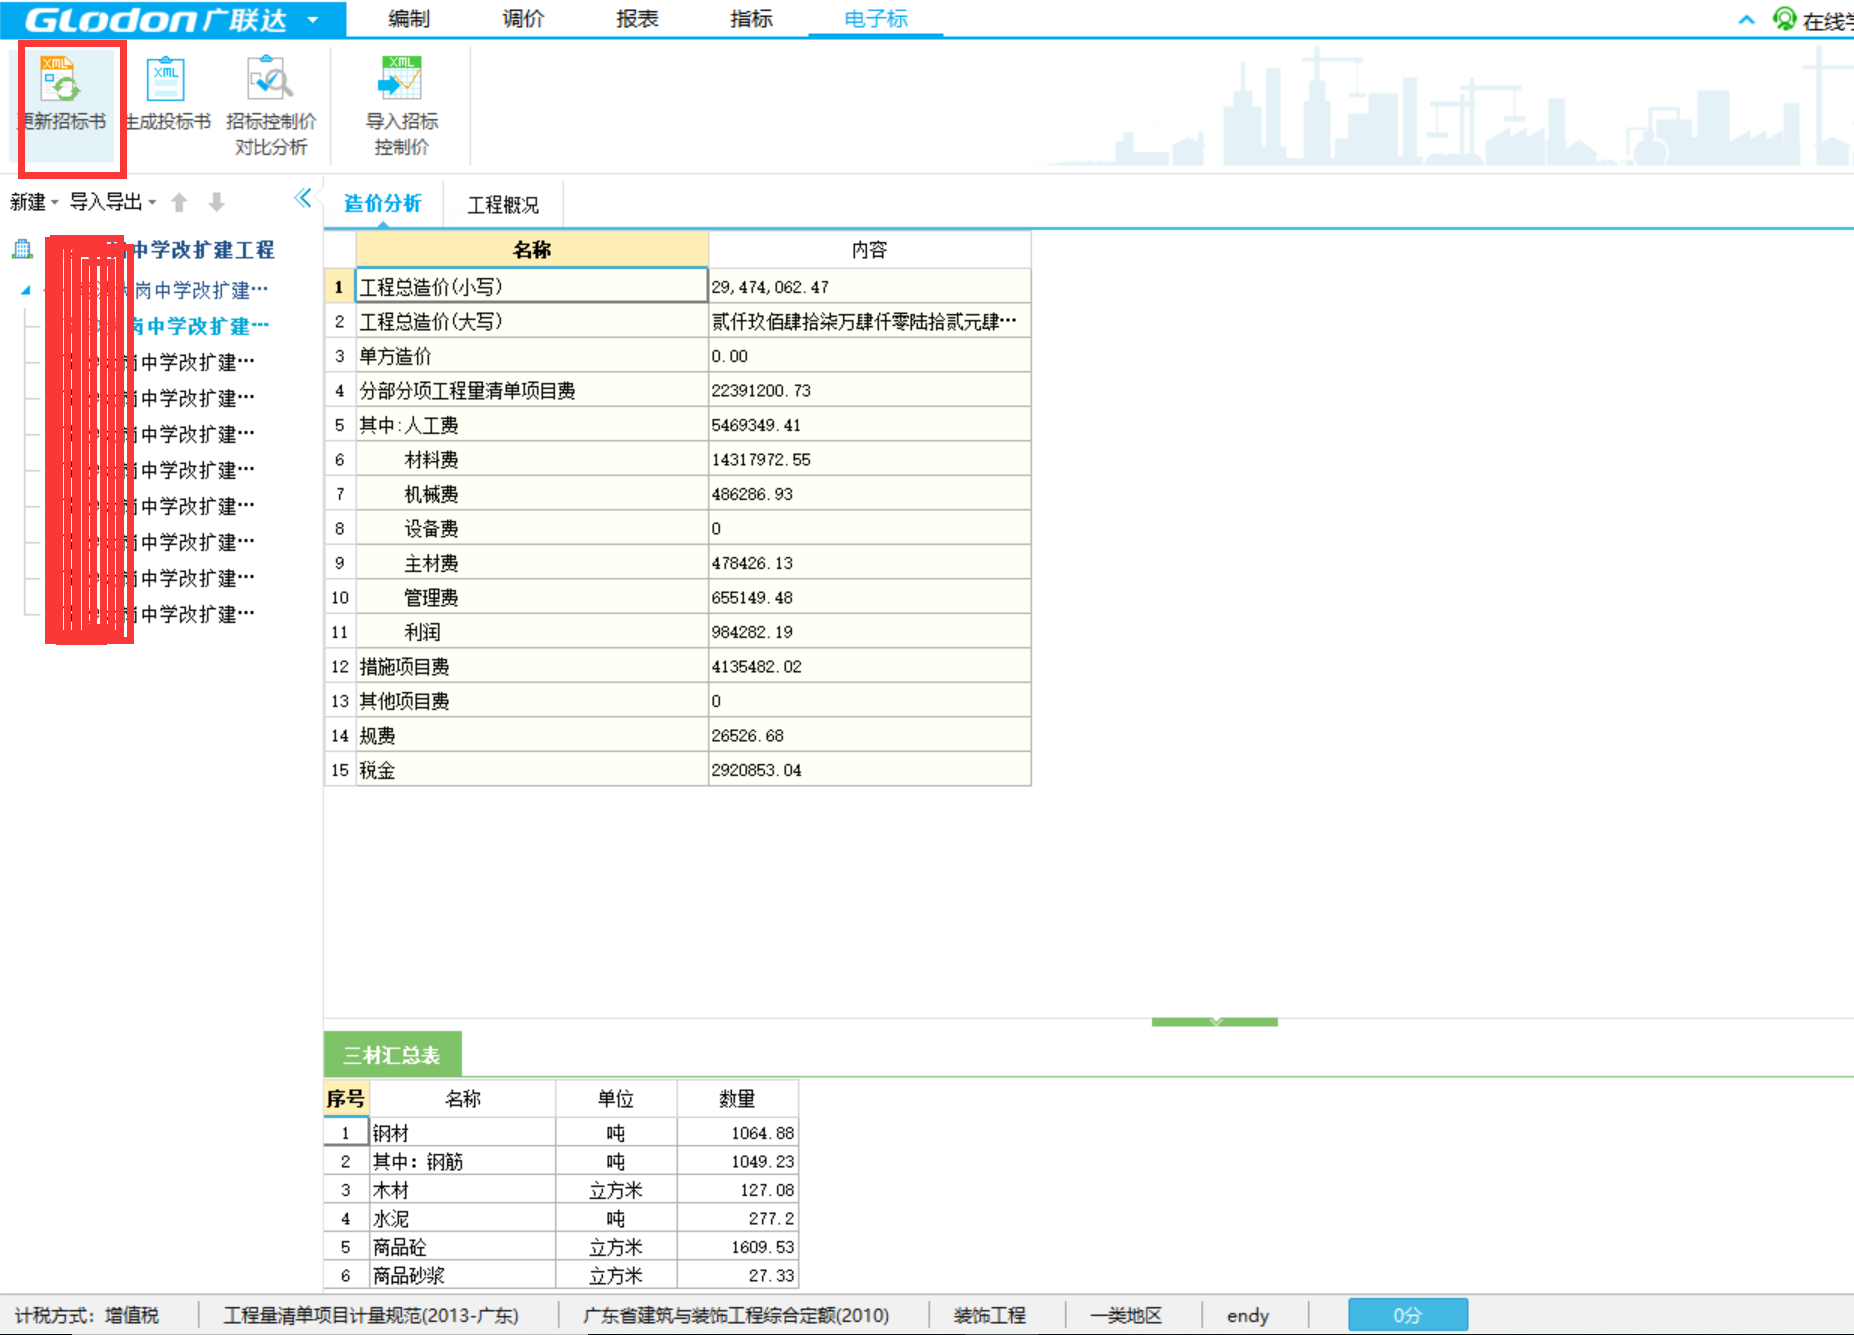Click the 更新招标书 XML icon
The width and height of the screenshot is (1854, 1335).
(61, 80)
